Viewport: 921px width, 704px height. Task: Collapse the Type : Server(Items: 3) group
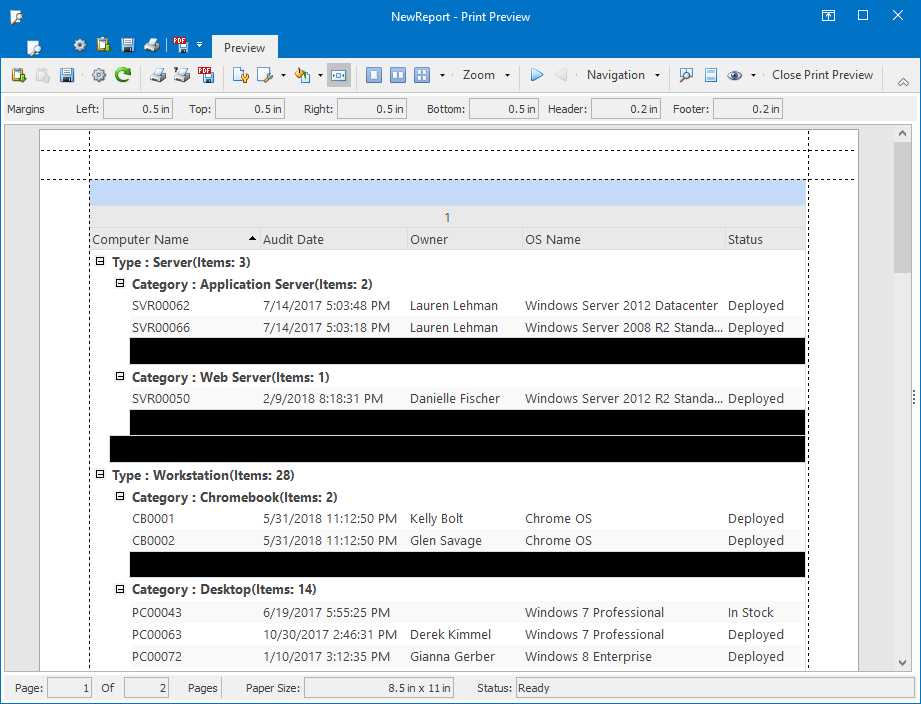coord(100,261)
